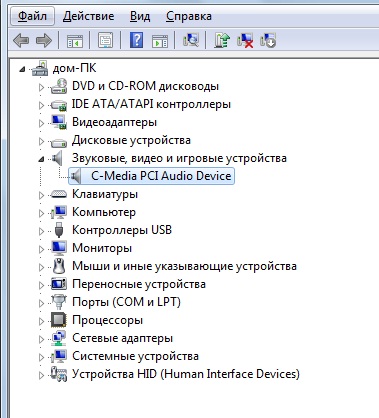Click the IDE ATA/ATAPI controller icon
Image resolution: width=379 pixels, height=418 pixels.
coord(59,105)
